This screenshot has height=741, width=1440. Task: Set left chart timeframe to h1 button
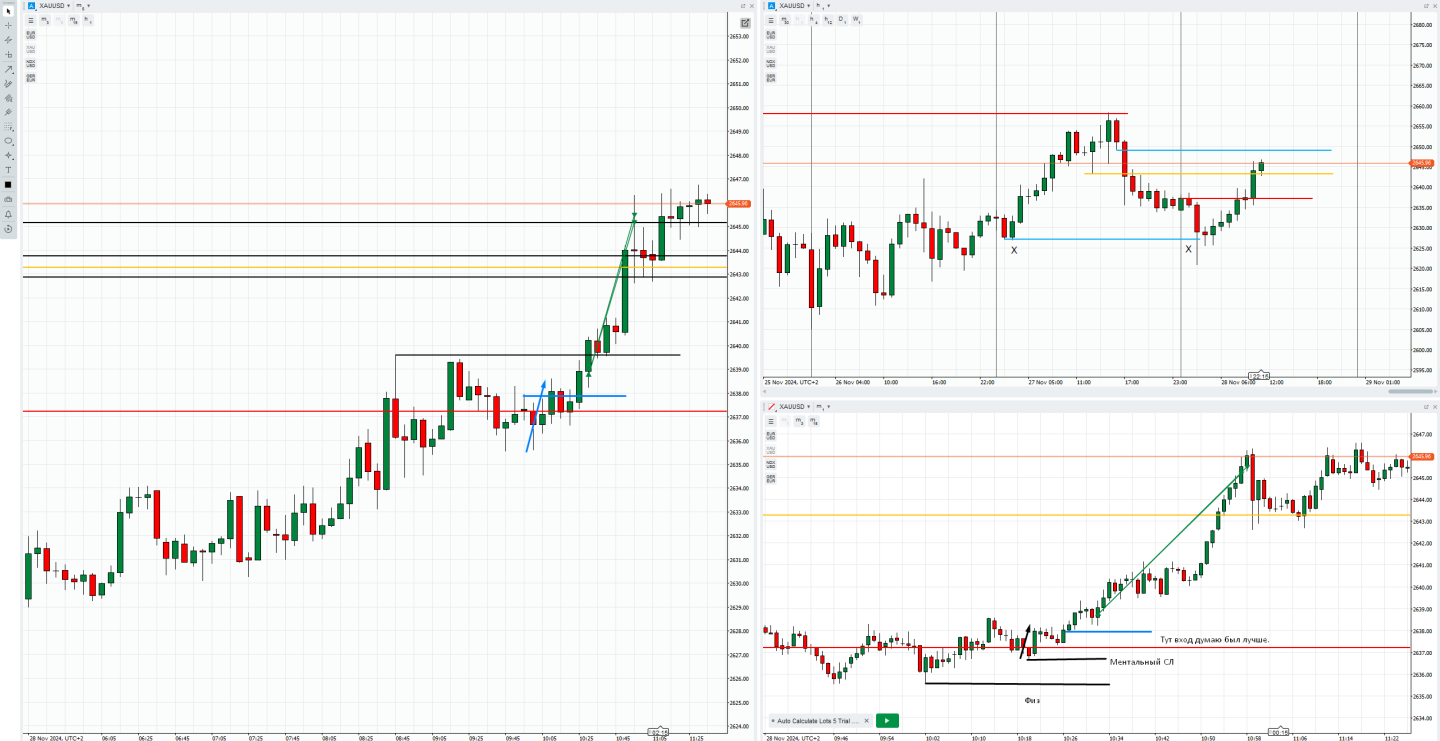[x=89, y=20]
